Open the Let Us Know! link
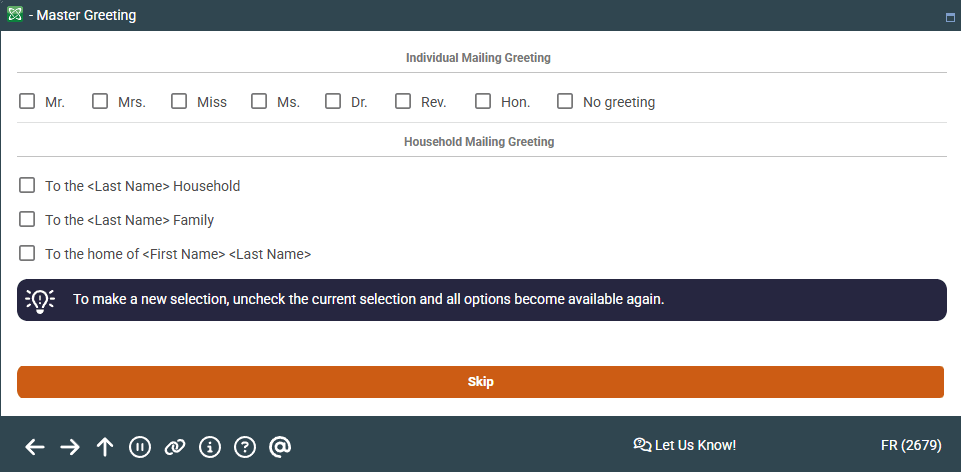 [x=685, y=446]
